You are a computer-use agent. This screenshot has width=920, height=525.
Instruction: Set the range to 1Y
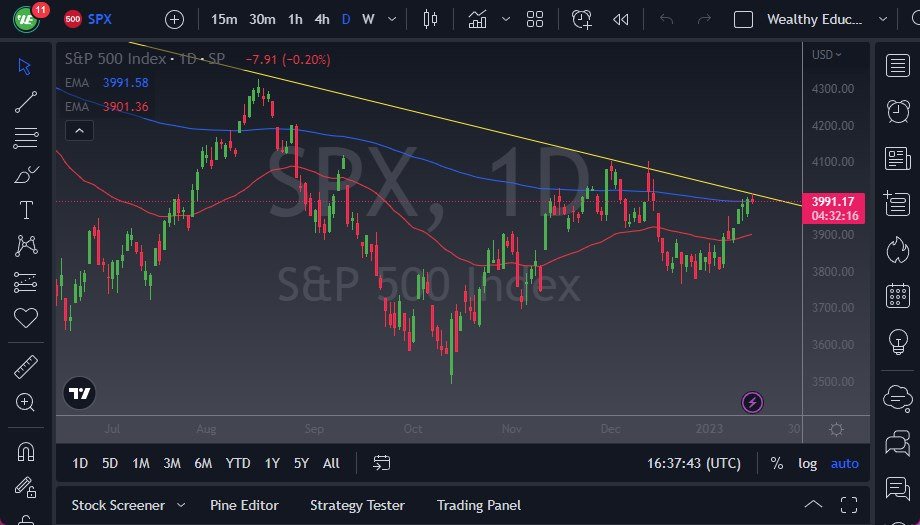tap(272, 463)
